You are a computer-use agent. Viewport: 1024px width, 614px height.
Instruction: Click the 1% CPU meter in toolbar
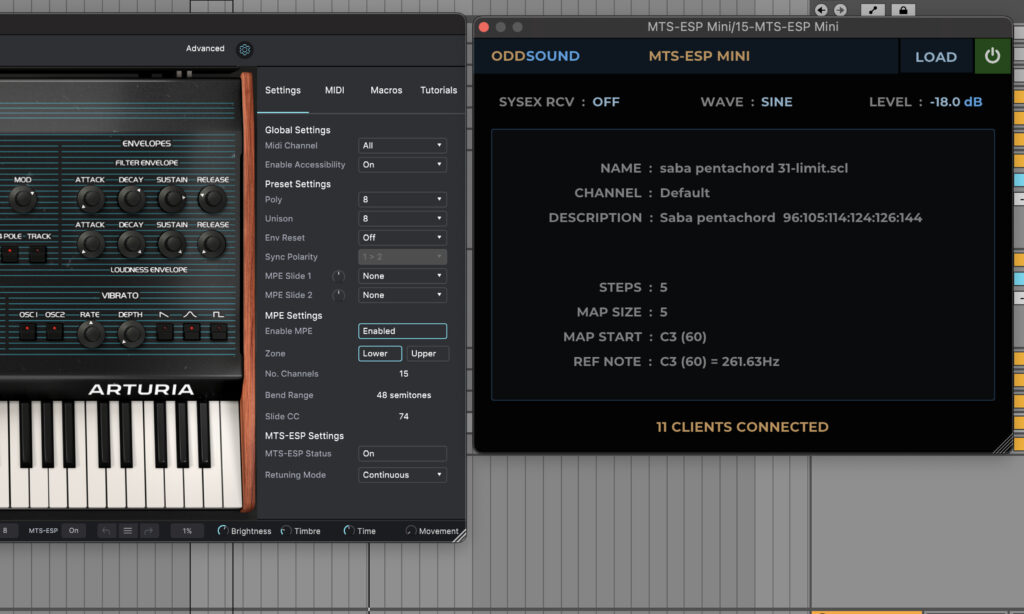[x=187, y=531]
